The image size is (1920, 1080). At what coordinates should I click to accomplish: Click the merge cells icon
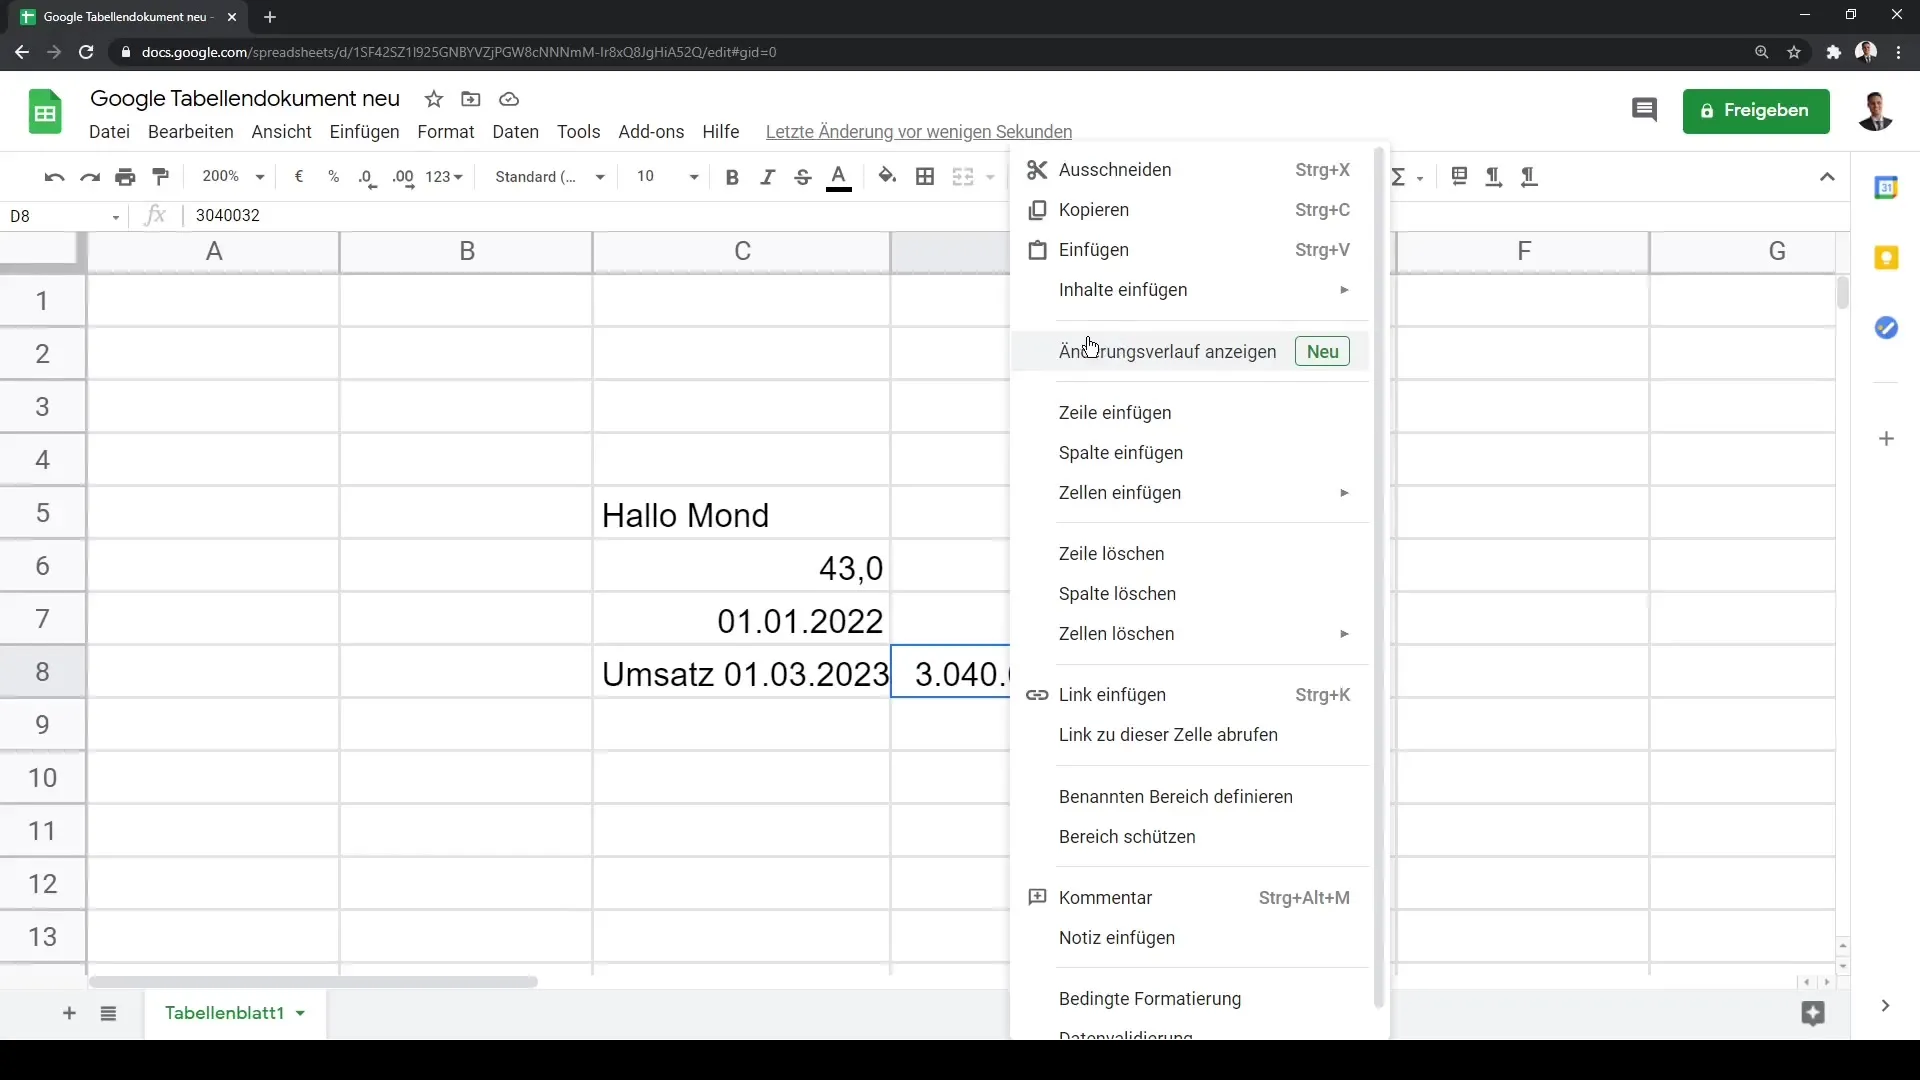tap(963, 177)
